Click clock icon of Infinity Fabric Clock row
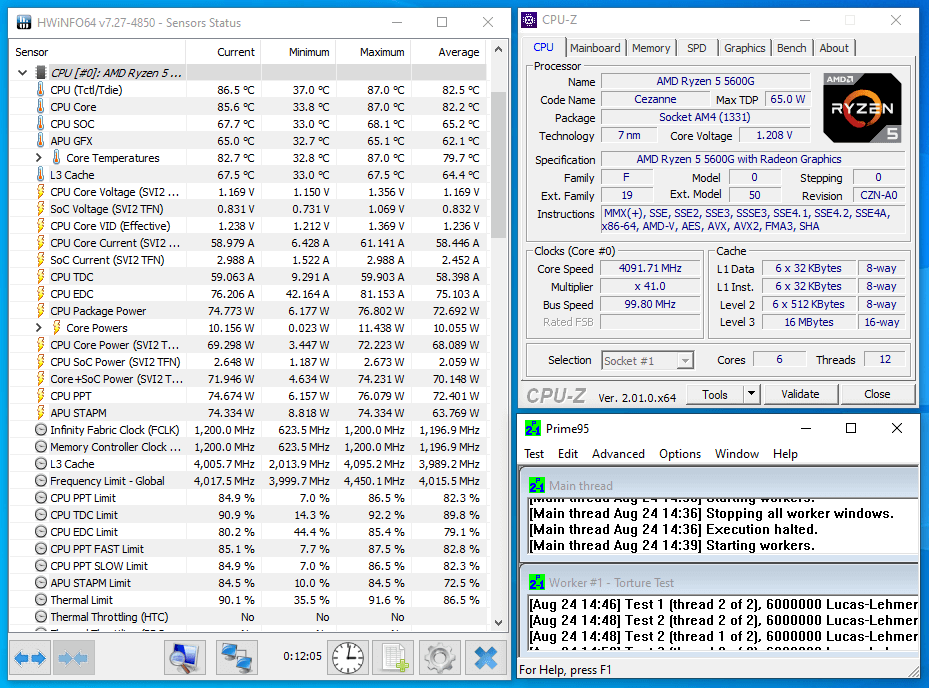Image resolution: width=929 pixels, height=688 pixels. click(41, 430)
